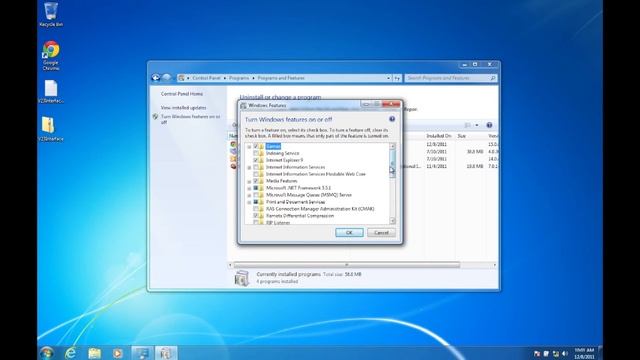640x360 pixels.
Task: Uncheck the Internet Explorer 9 checkbox
Action: tap(256, 160)
